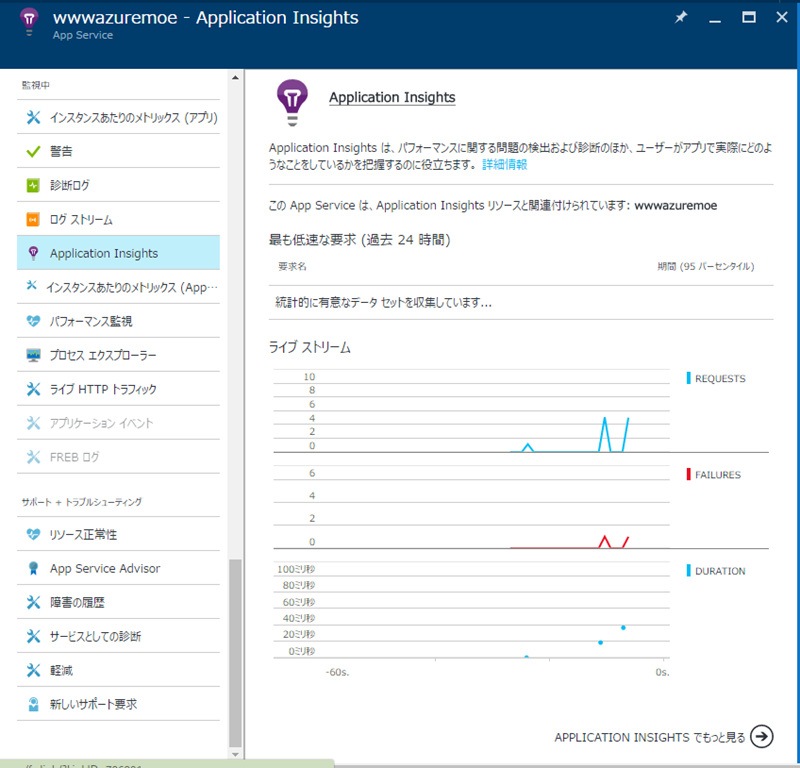Click the -60s. axis label
800x768 pixels.
point(337,672)
